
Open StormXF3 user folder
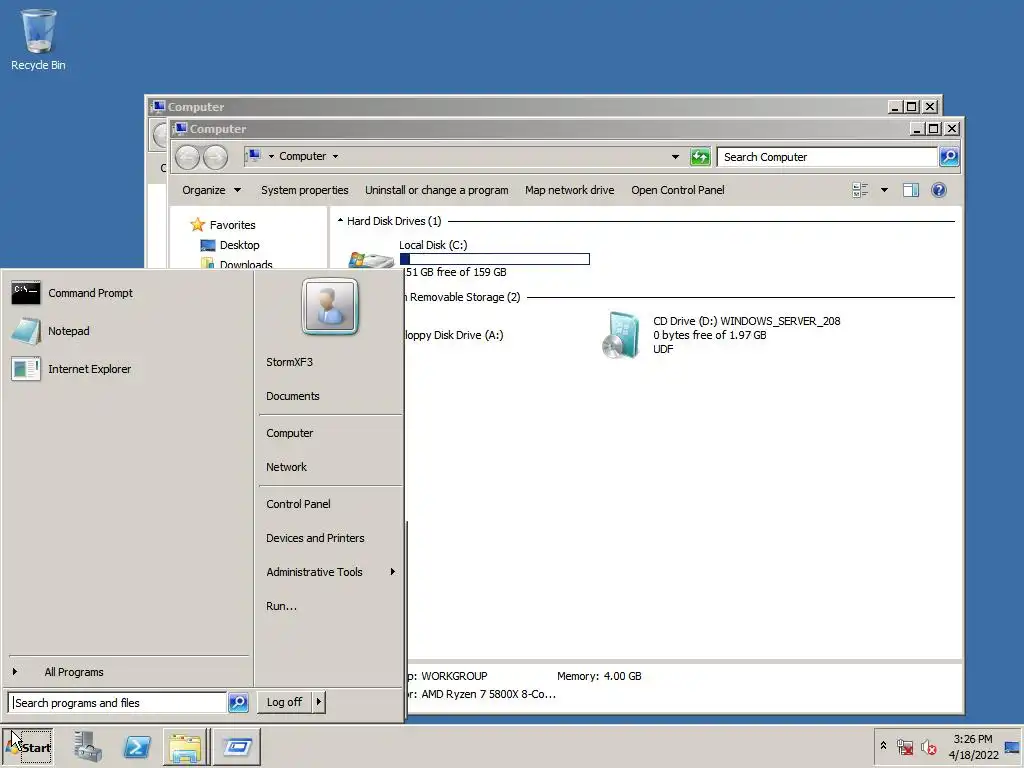pos(289,362)
